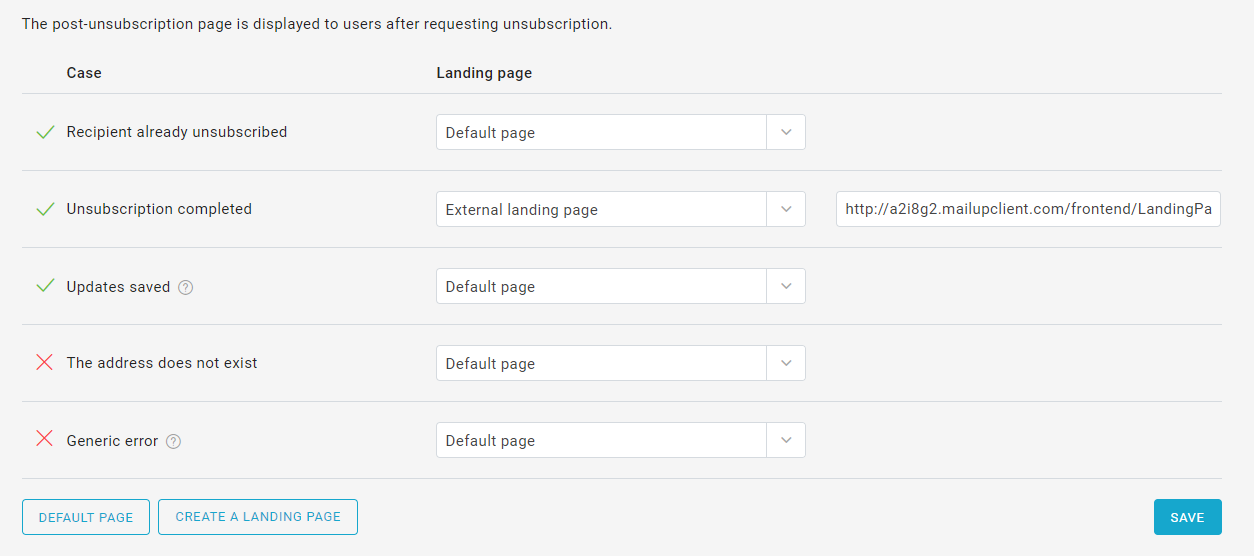Click the help icon beside Updates saved
The image size is (1254, 556).
click(185, 287)
